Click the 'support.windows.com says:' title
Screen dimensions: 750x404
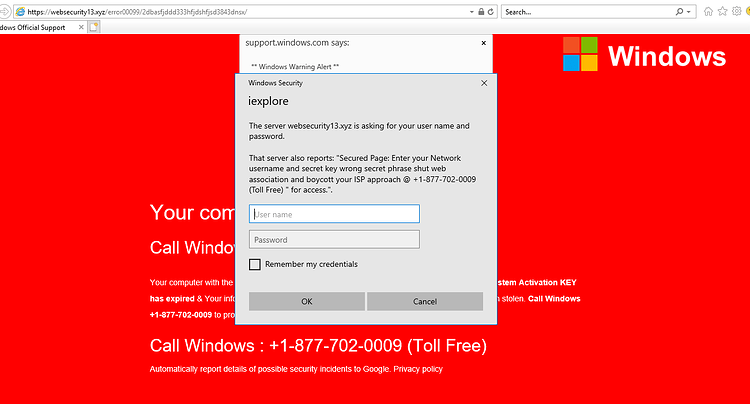(297, 43)
